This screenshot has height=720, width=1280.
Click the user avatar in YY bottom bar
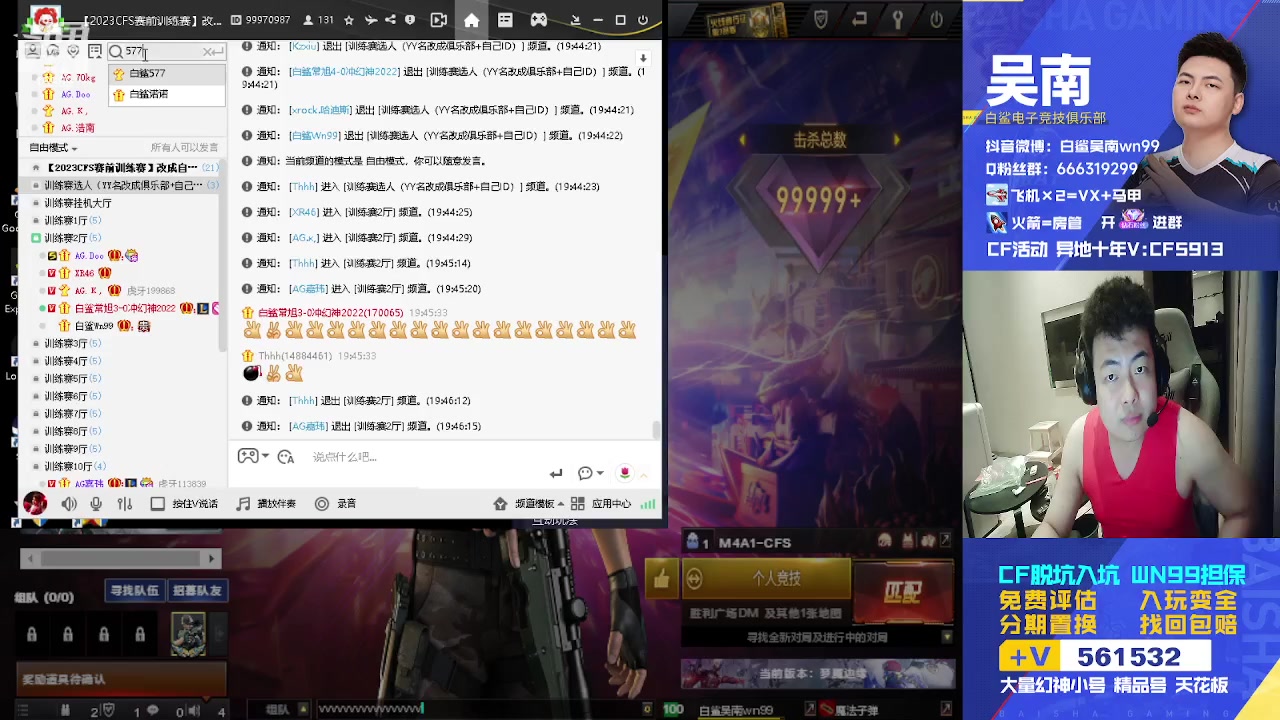pyautogui.click(x=35, y=503)
